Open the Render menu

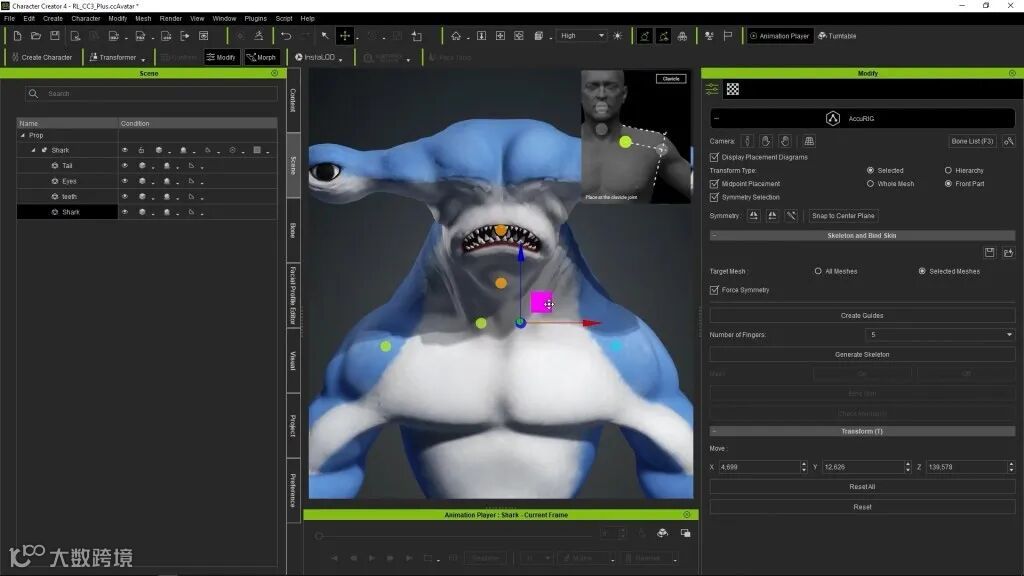(170, 18)
